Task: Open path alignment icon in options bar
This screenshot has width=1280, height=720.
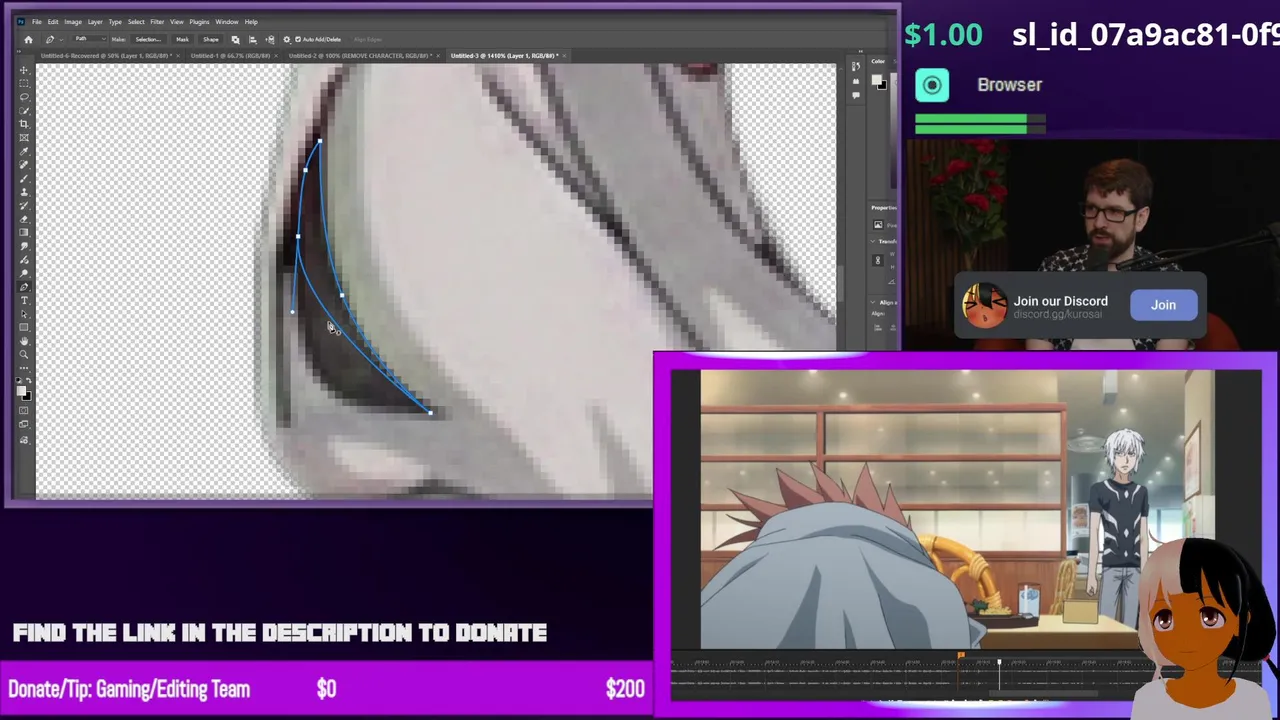Action: [252, 39]
